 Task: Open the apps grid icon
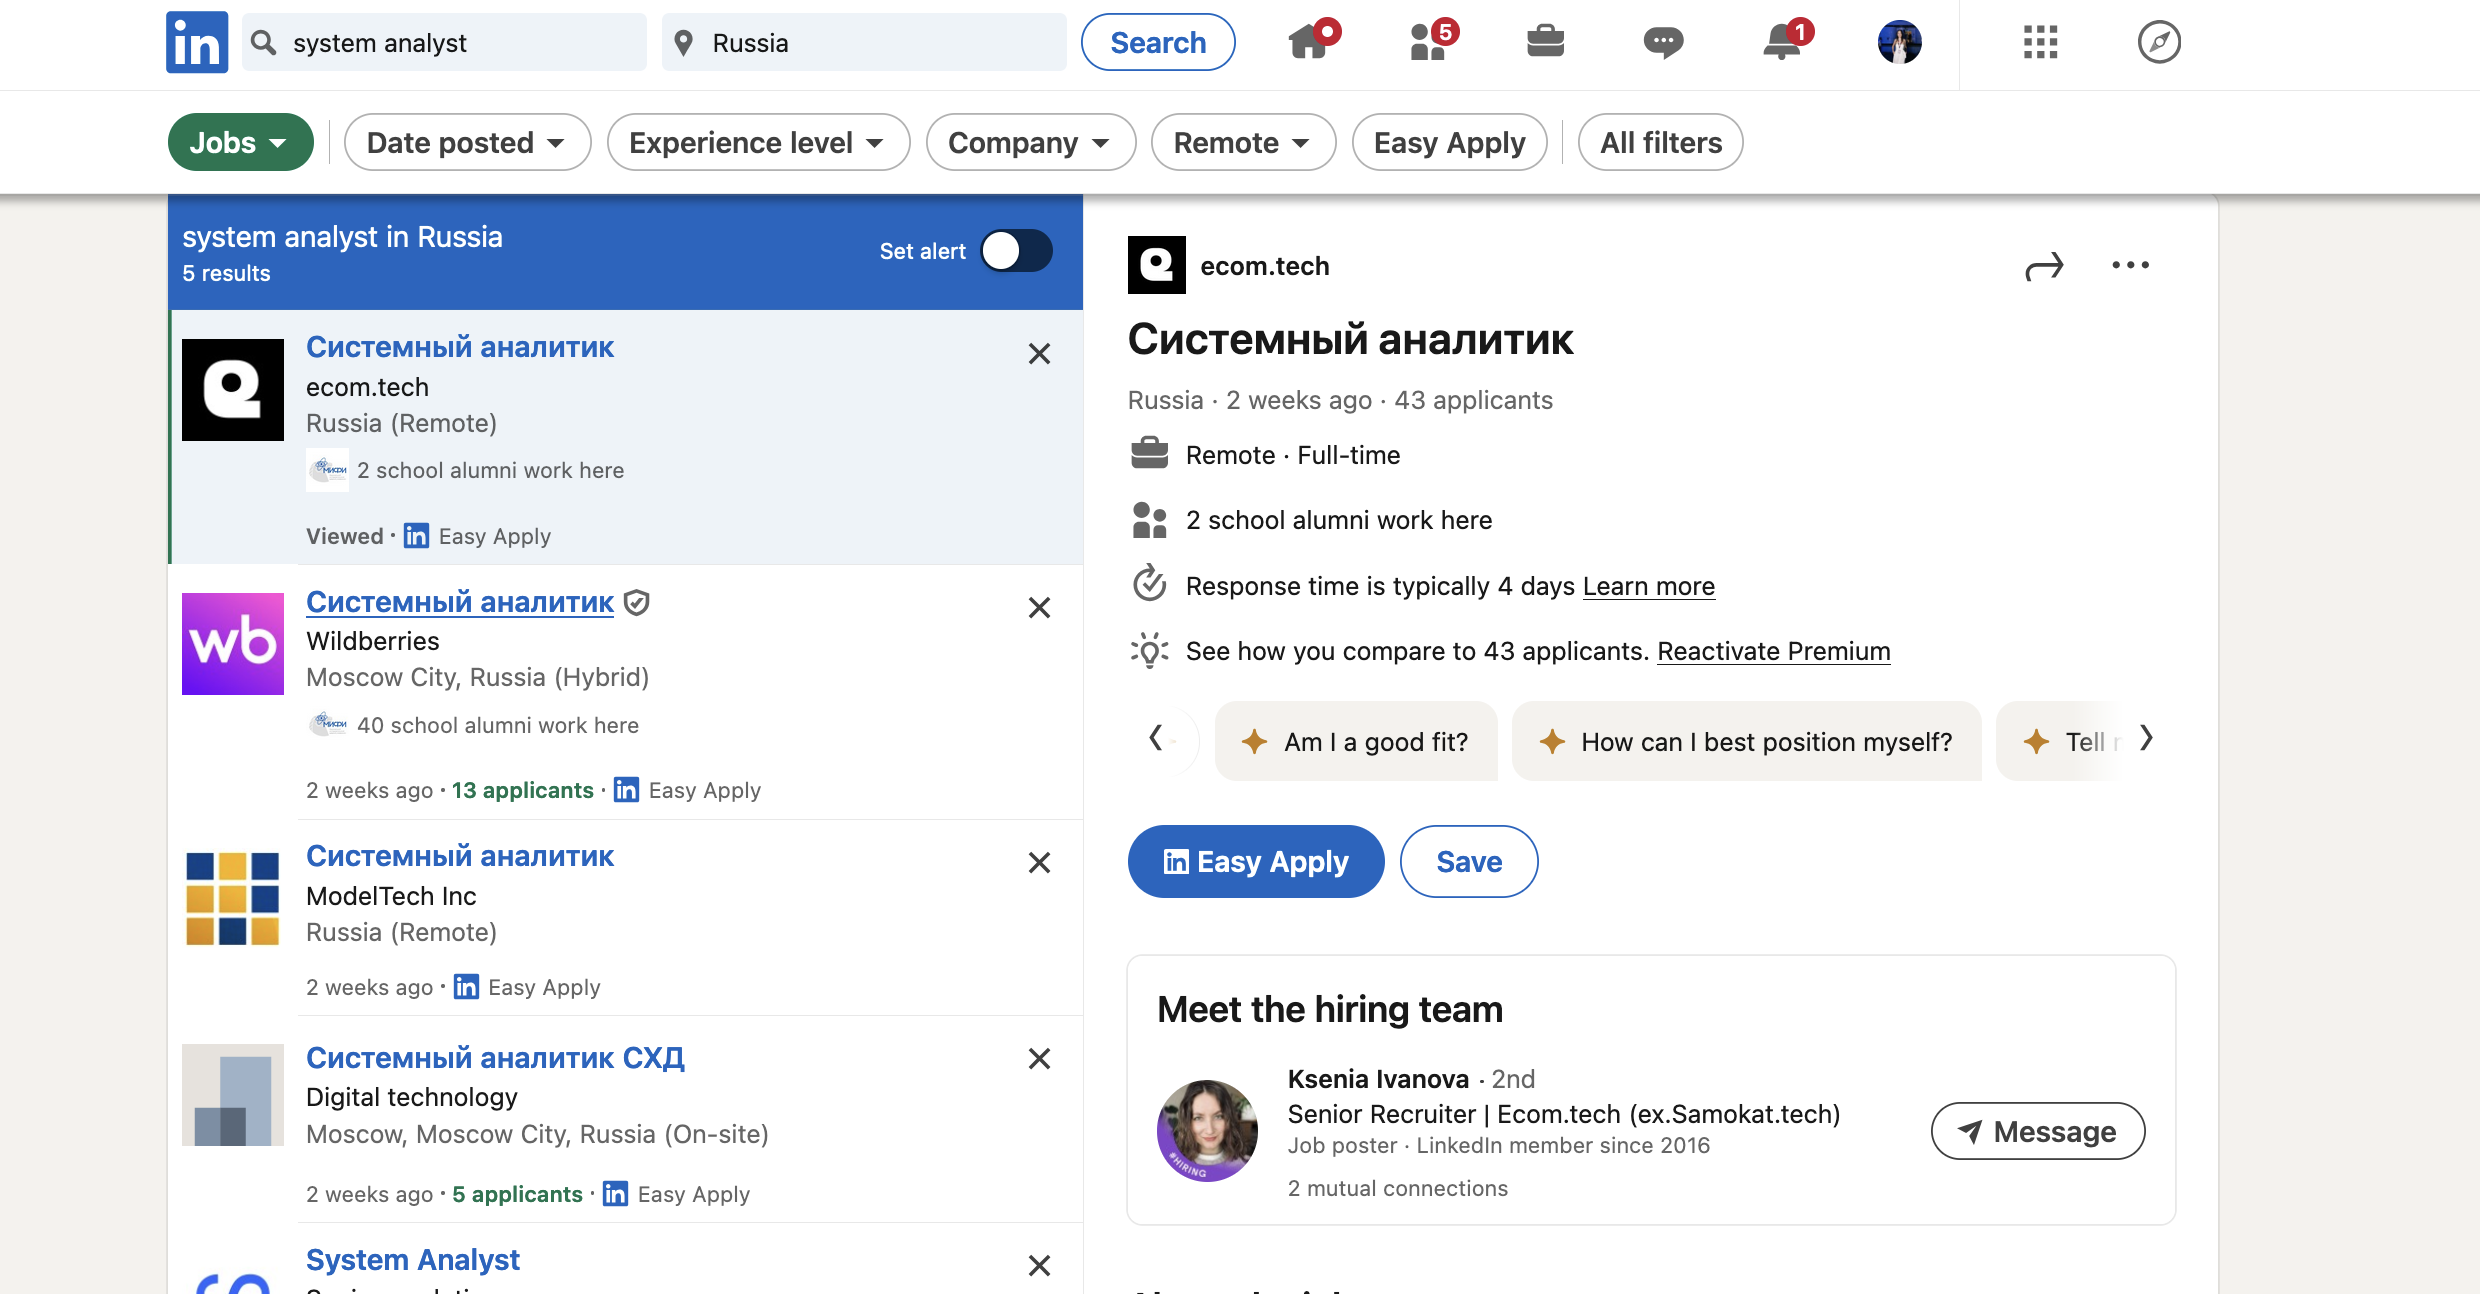[2040, 42]
